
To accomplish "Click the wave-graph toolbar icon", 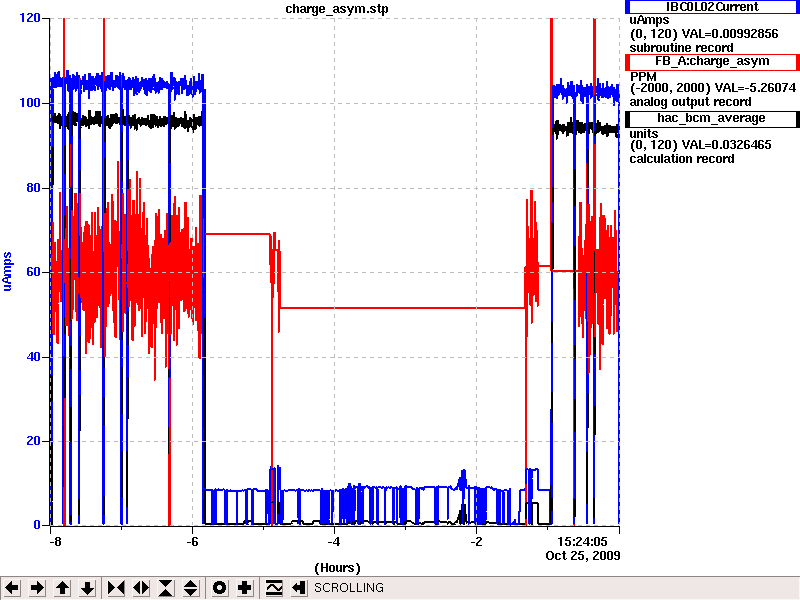I will point(274,588).
